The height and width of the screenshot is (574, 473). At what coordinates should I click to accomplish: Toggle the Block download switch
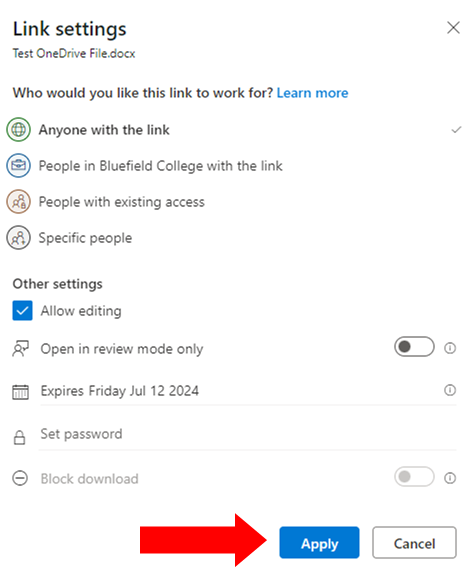click(x=414, y=477)
